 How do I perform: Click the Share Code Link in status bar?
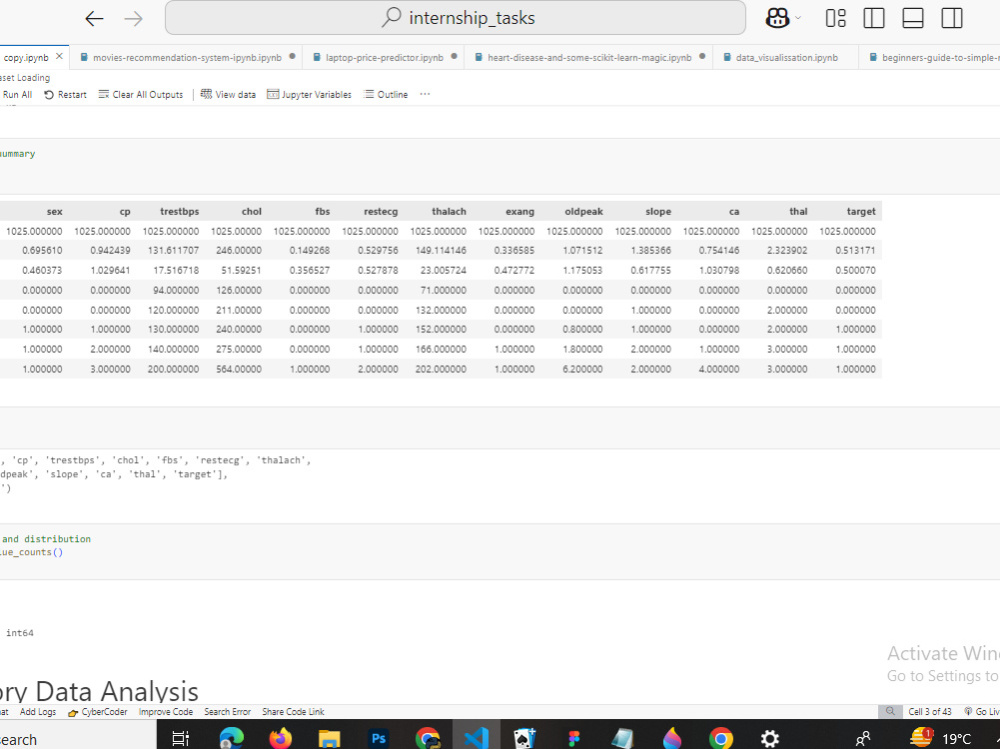coord(292,711)
